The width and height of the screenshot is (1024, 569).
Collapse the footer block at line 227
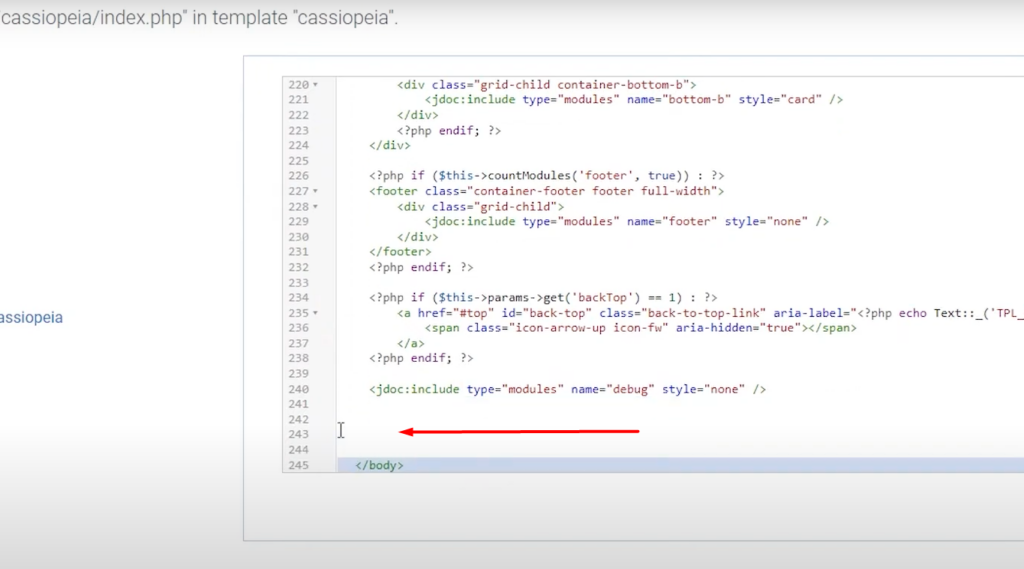click(316, 191)
